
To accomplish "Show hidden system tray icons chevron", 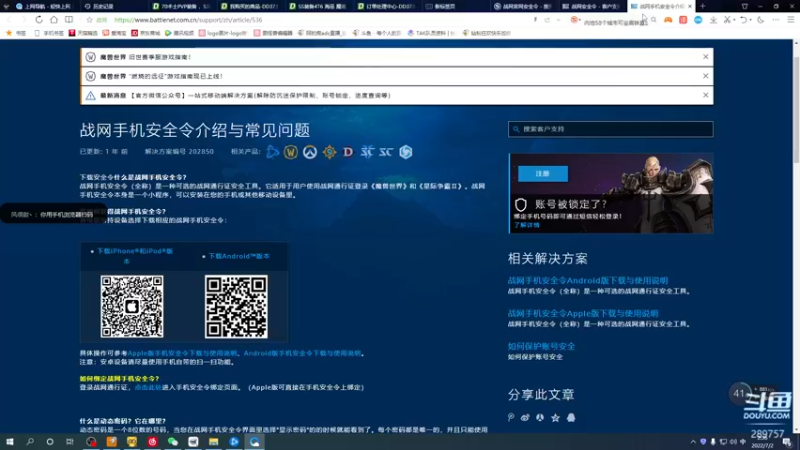I will (x=693, y=442).
